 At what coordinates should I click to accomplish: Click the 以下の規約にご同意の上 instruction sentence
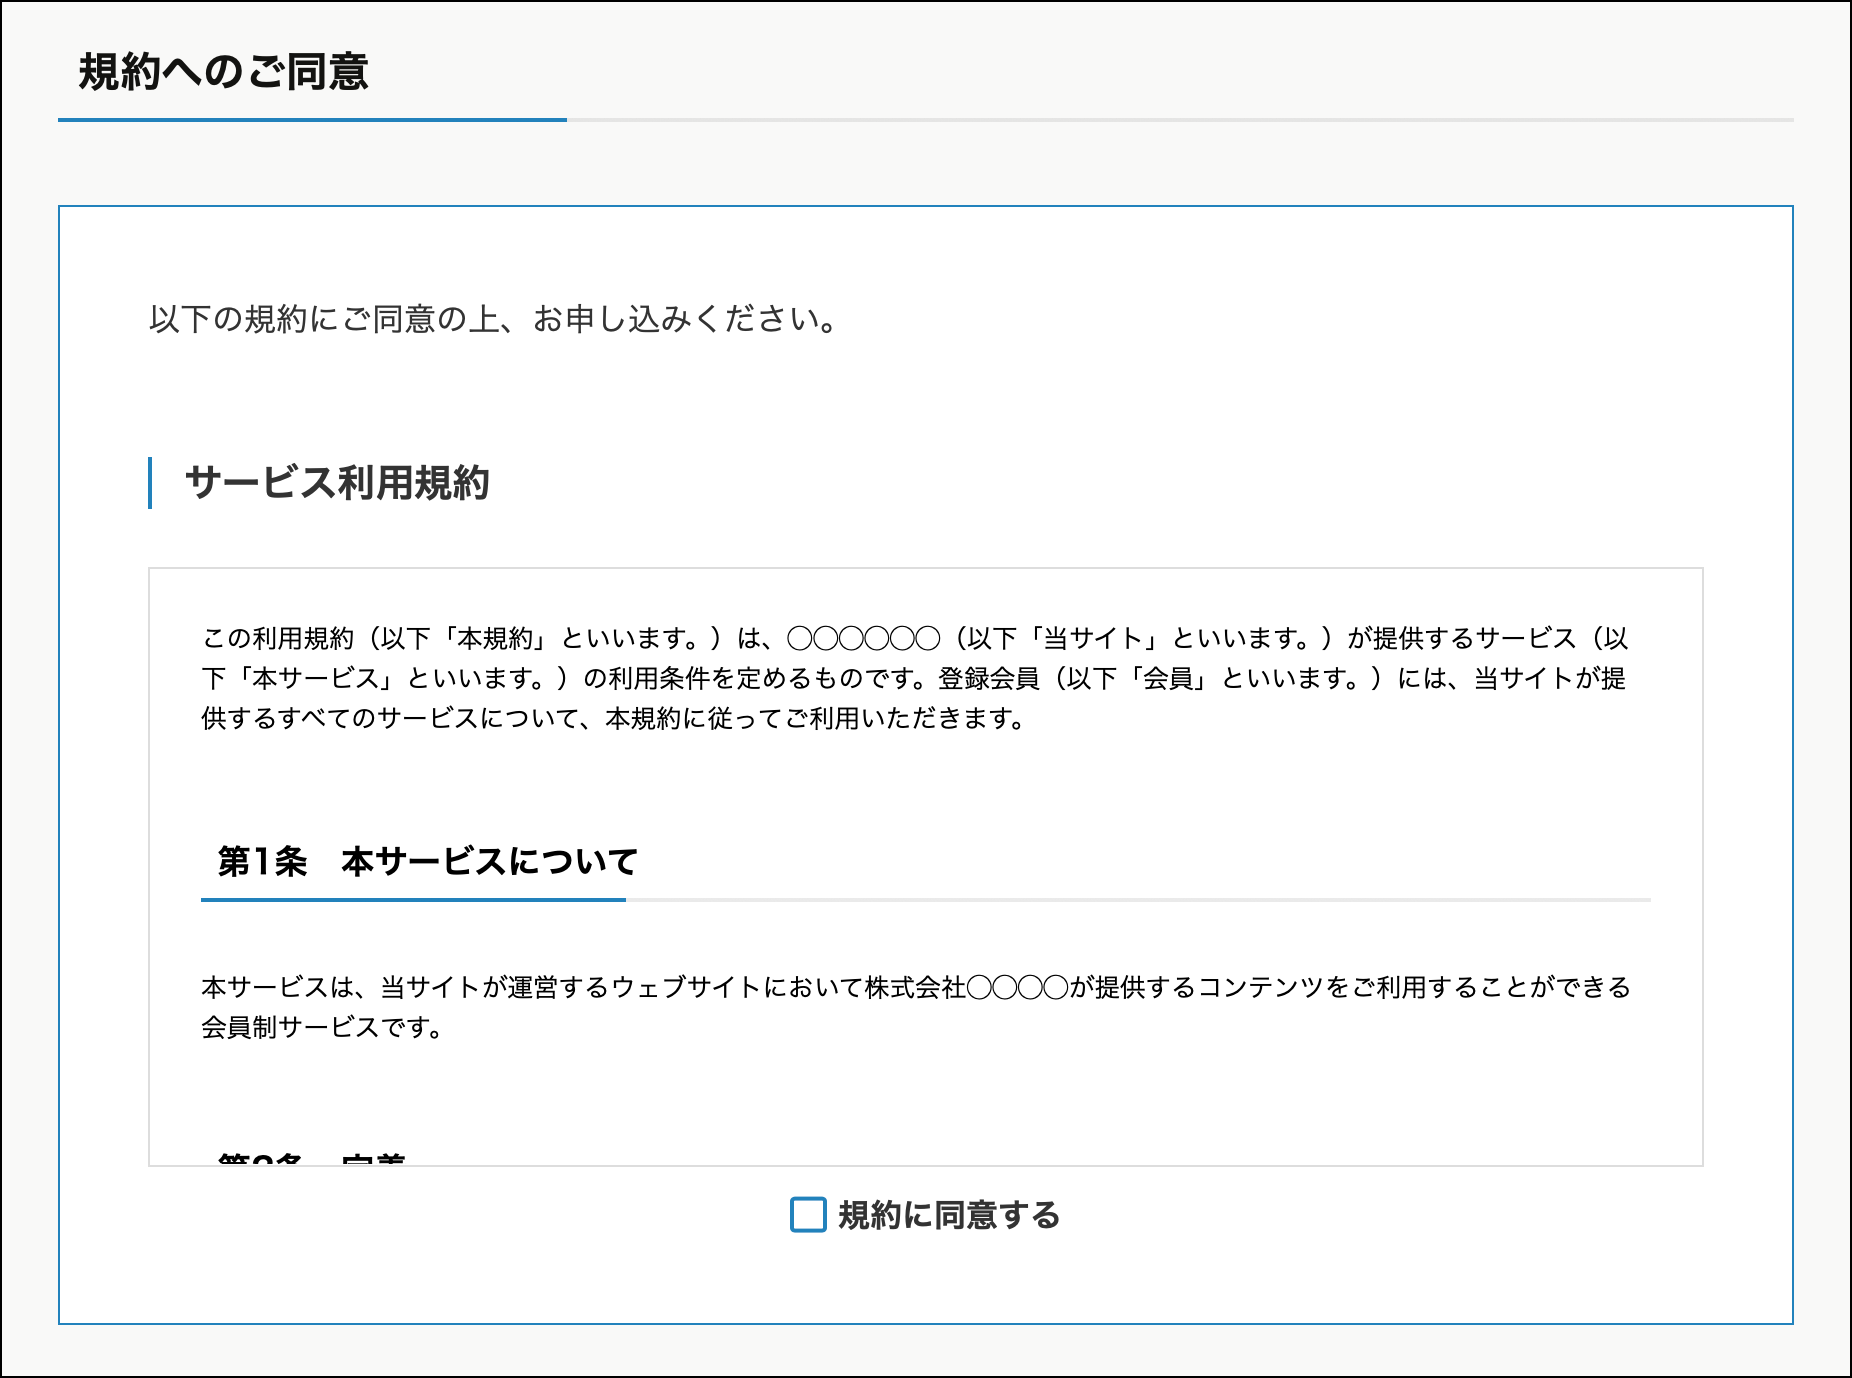493,319
